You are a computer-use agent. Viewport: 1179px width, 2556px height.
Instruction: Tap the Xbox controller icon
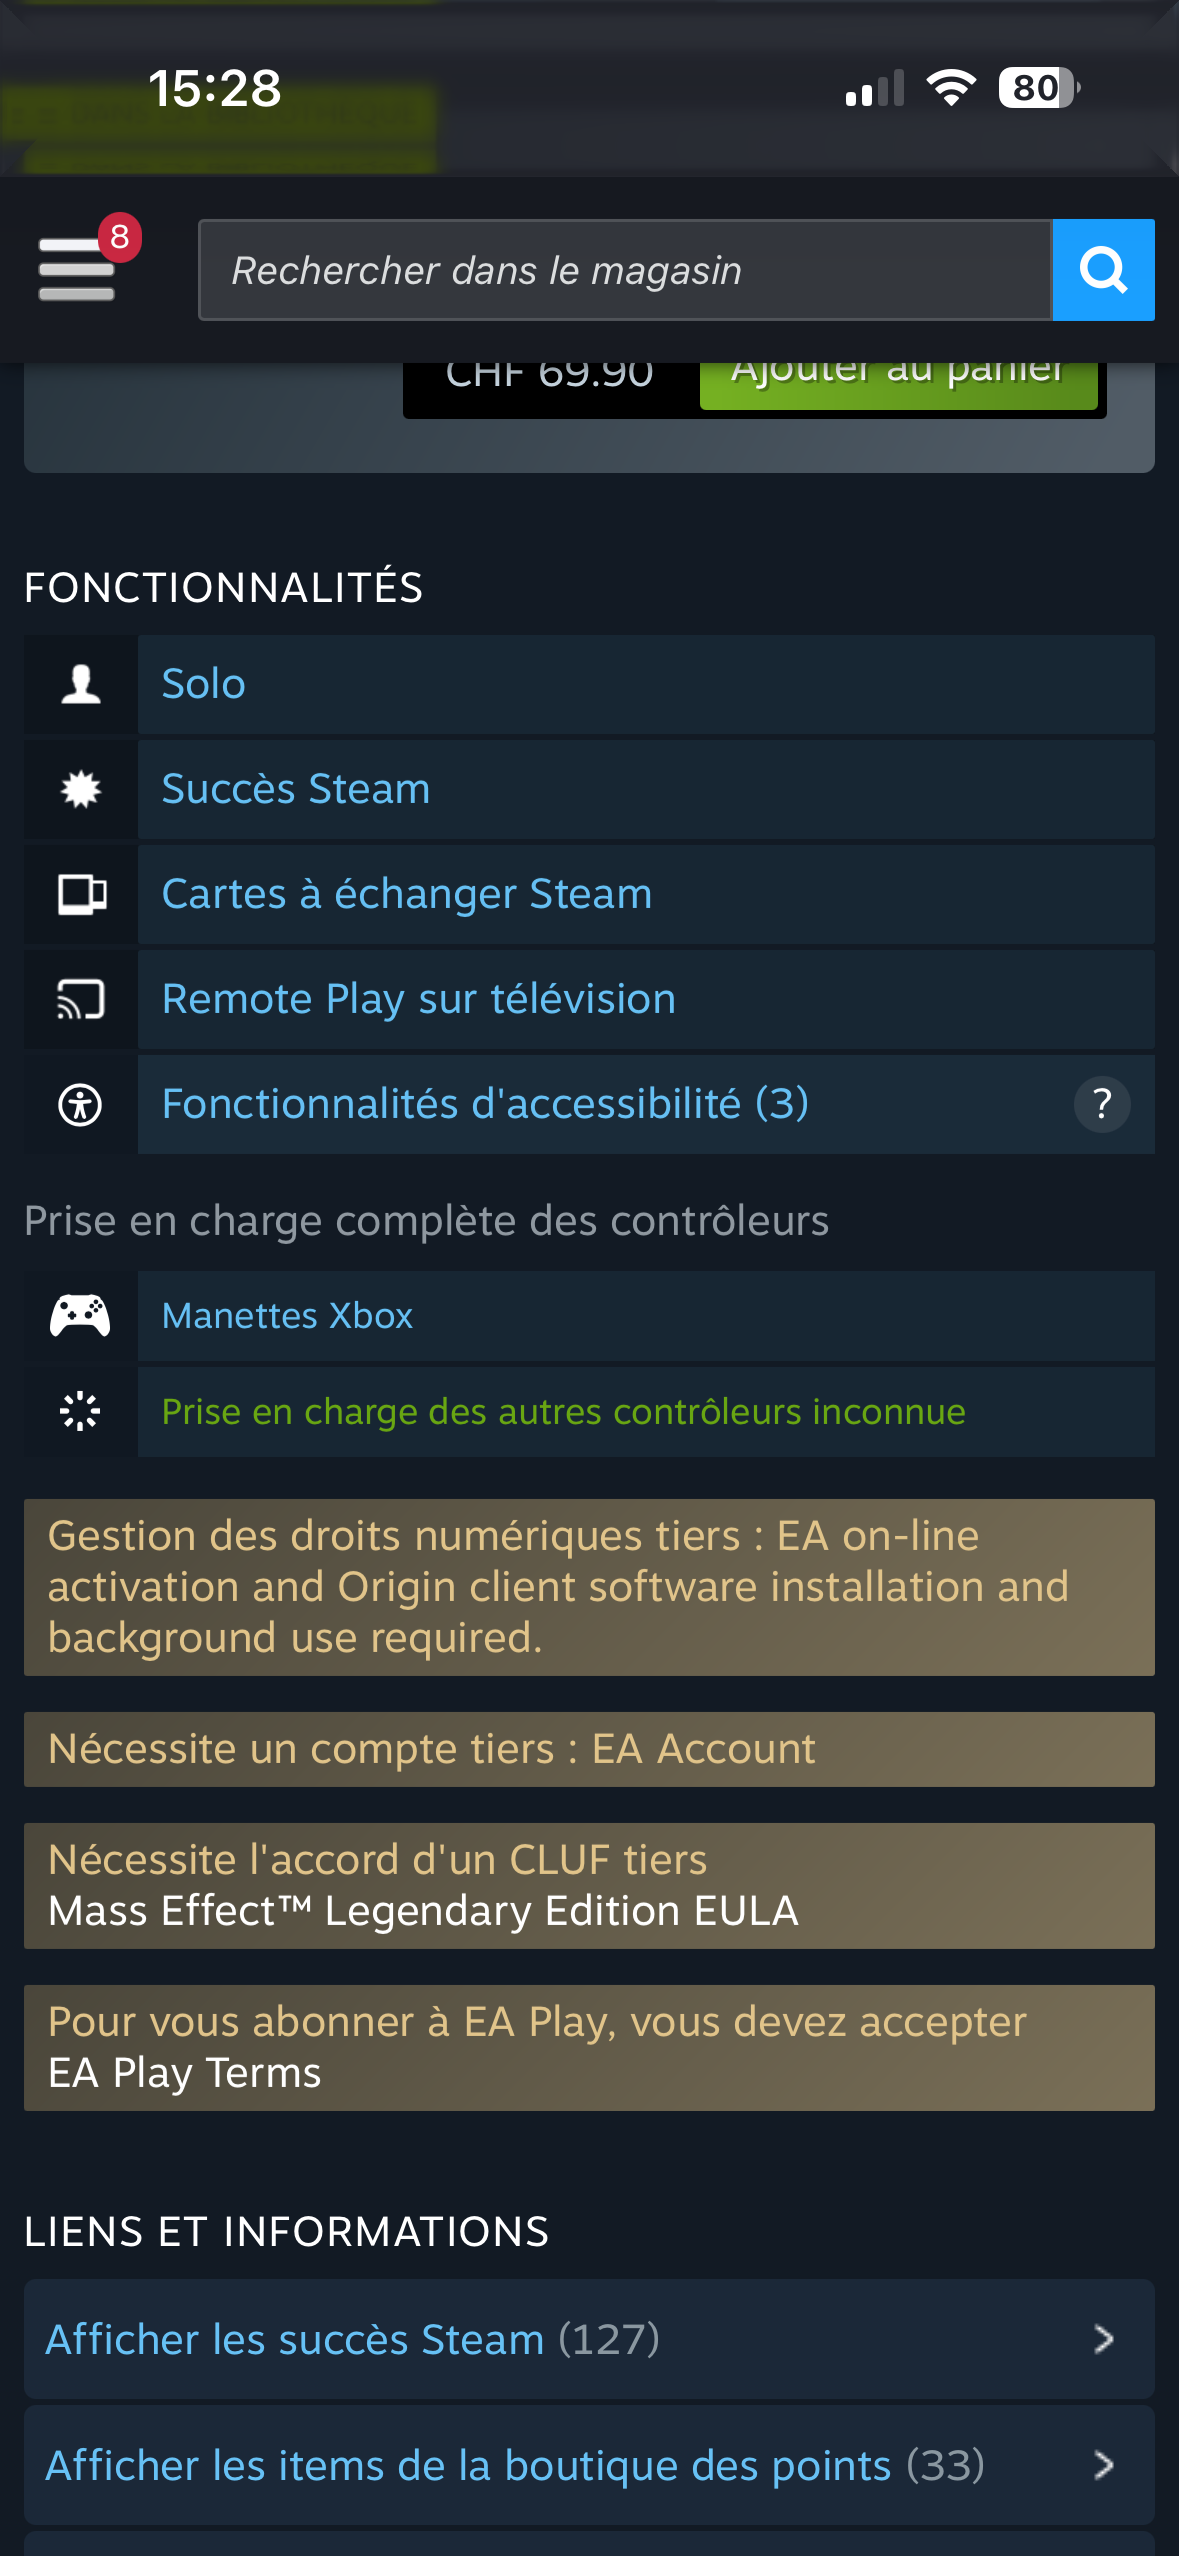point(81,1316)
